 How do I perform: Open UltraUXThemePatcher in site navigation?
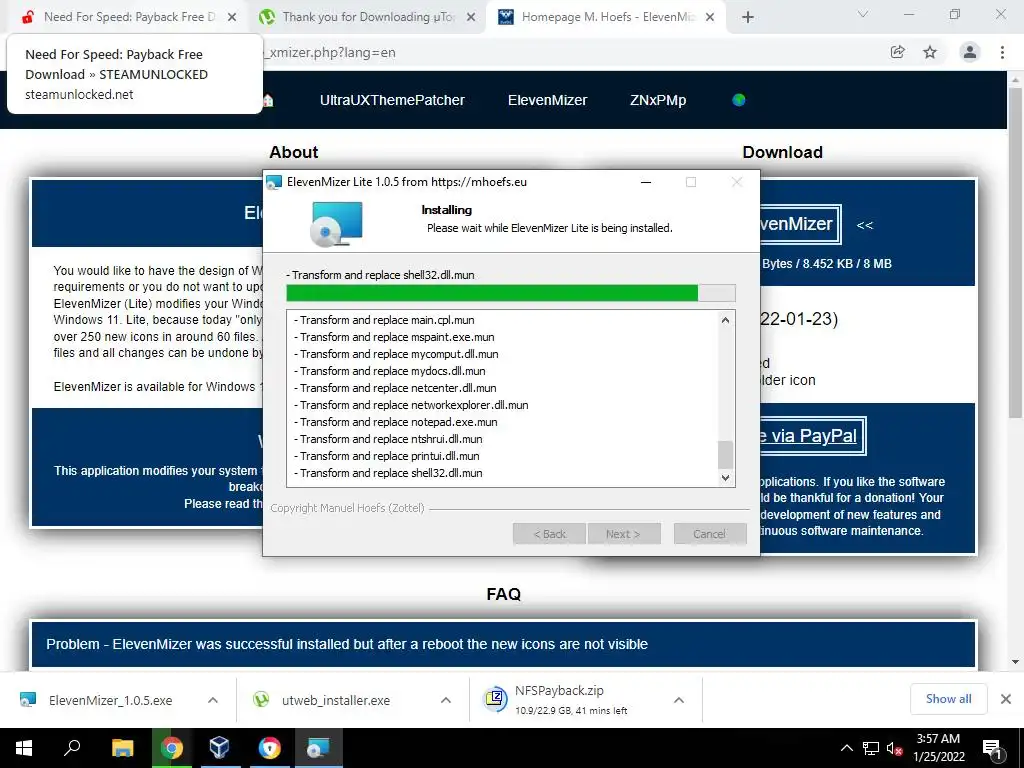coord(392,100)
